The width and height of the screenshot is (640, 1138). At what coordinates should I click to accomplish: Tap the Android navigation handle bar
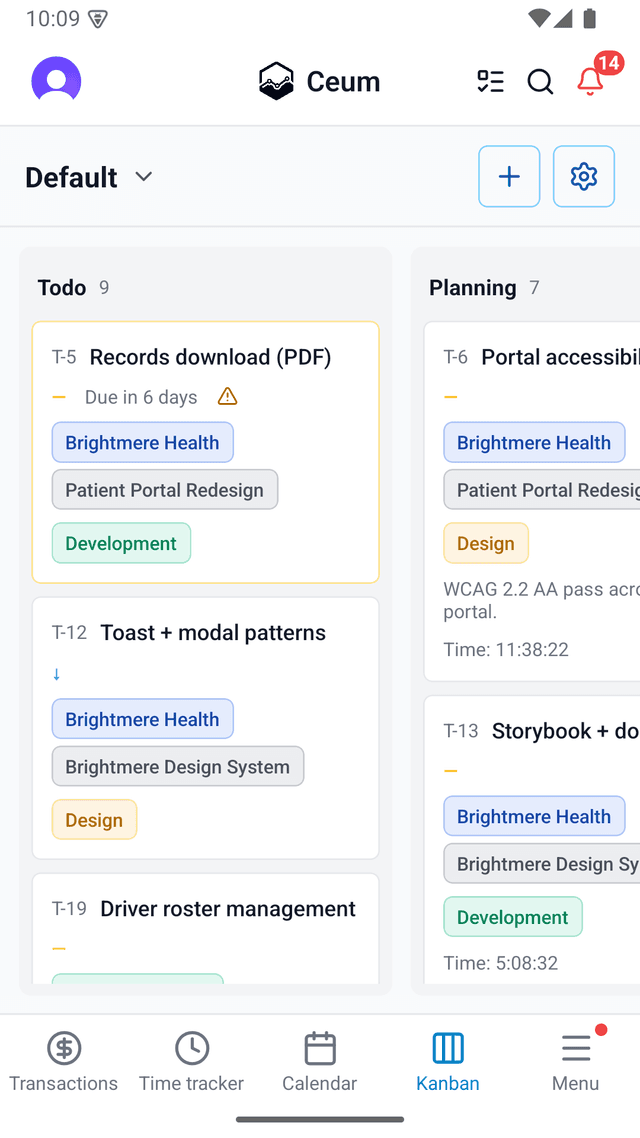point(320,1119)
